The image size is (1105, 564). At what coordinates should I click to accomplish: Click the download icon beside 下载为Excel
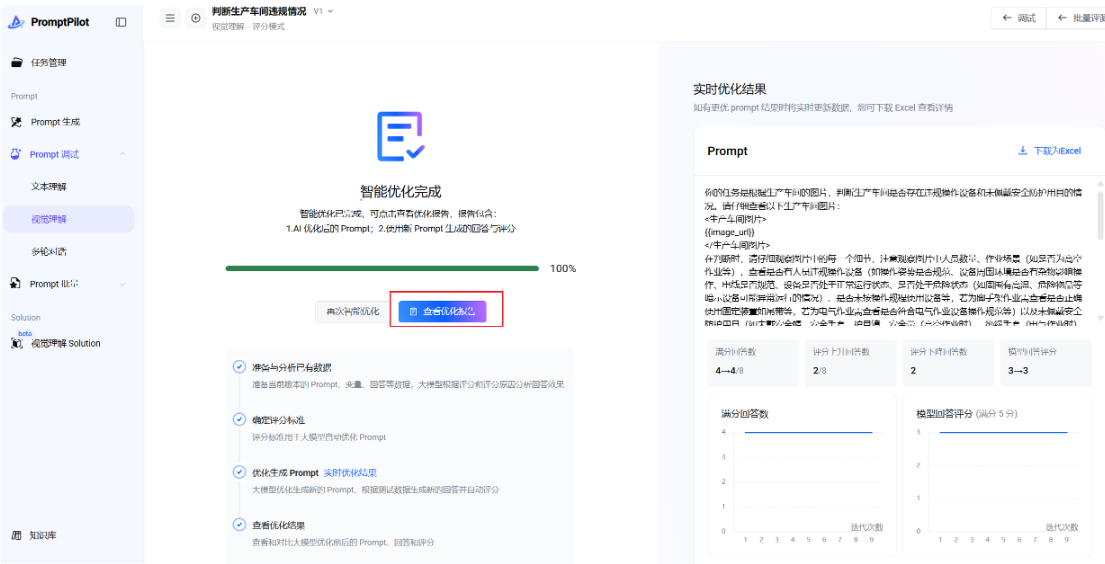click(1023, 151)
